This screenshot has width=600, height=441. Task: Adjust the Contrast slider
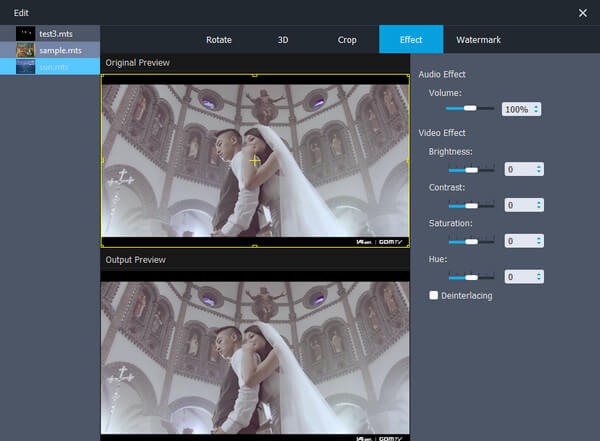coord(471,206)
